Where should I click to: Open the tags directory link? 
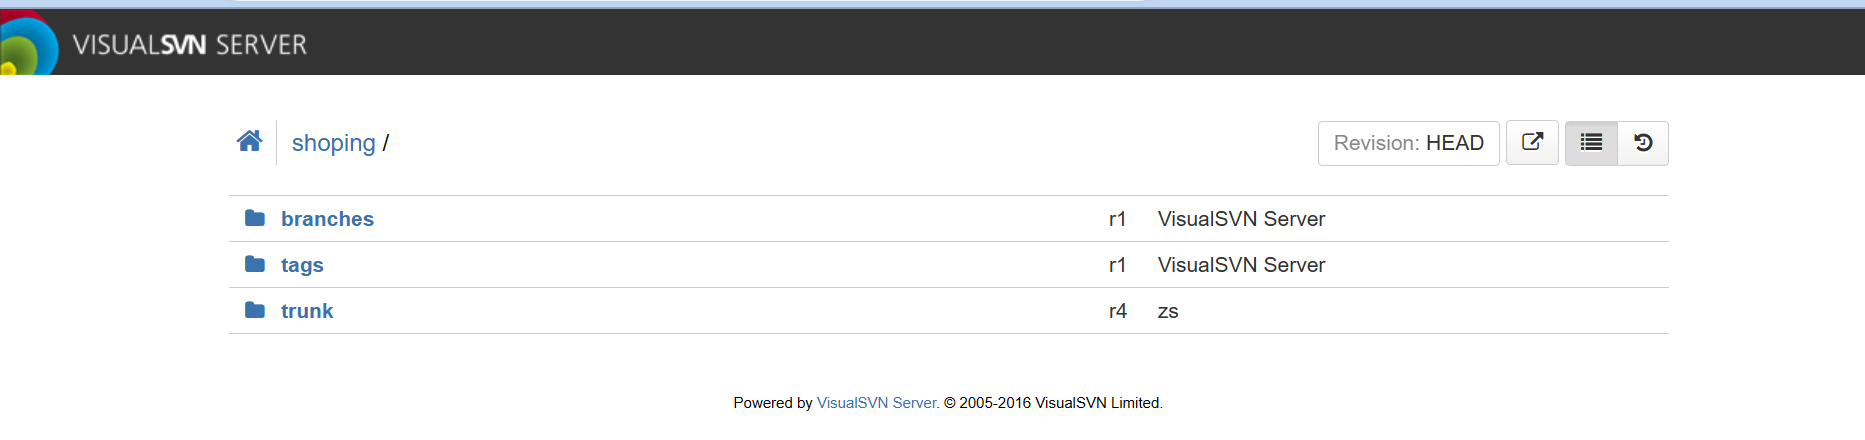302,265
